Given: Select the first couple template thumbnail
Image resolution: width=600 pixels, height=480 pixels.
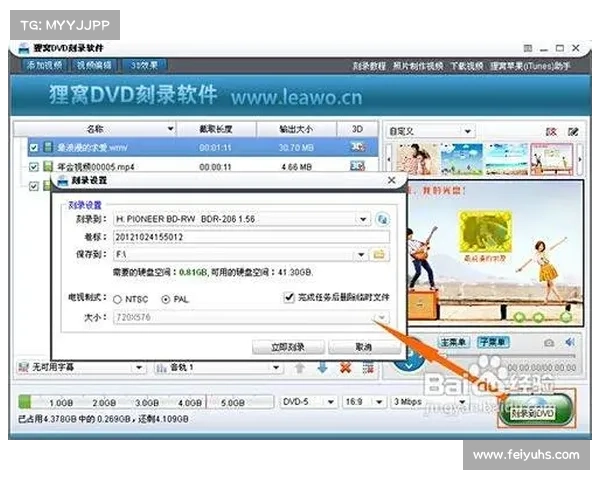Looking at the screenshot, I should coord(416,159).
